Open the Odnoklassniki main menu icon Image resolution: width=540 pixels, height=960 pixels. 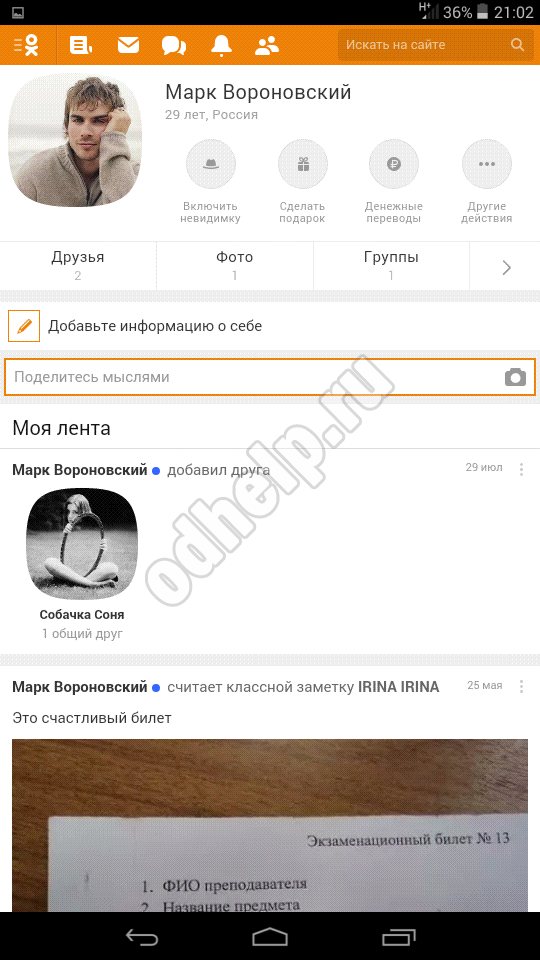coord(26,45)
